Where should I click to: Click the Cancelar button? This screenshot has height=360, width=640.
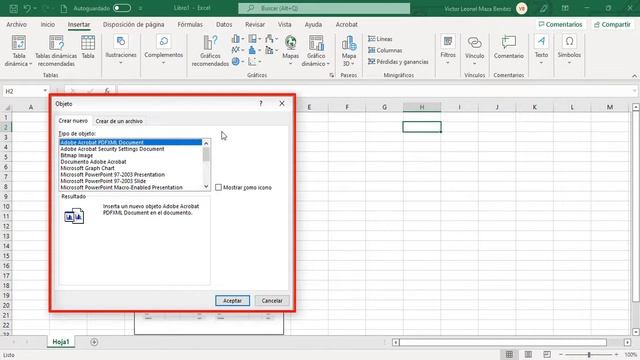click(272, 300)
